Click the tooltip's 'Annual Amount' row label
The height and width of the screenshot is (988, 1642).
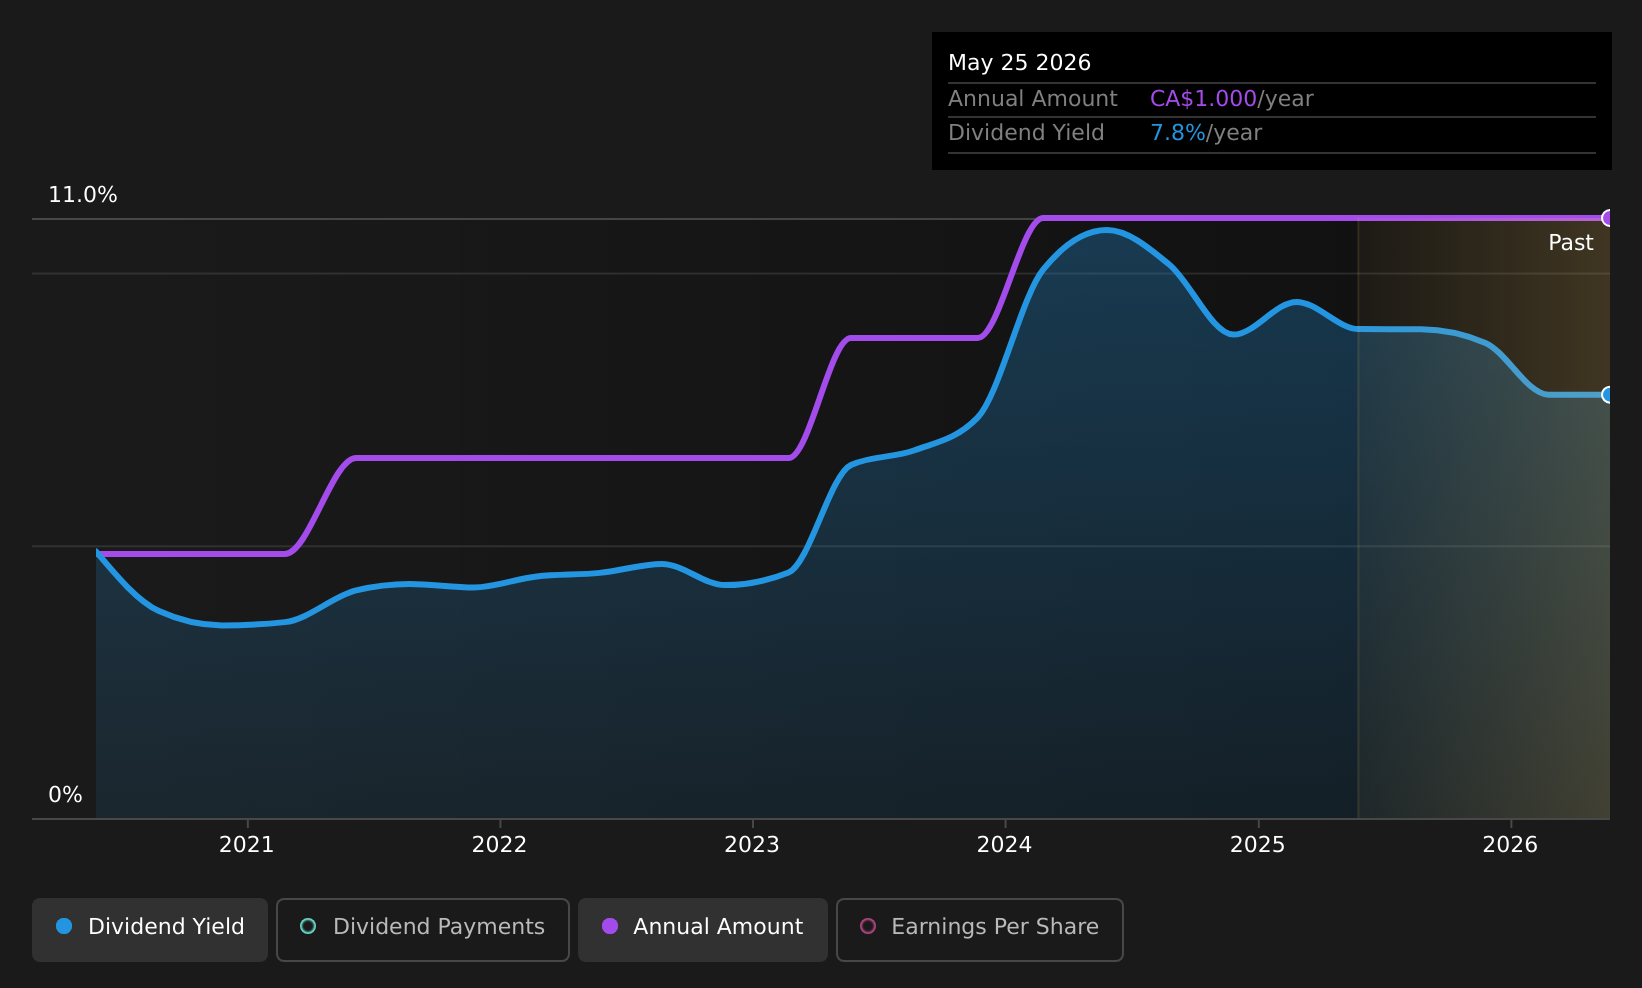point(1033,99)
